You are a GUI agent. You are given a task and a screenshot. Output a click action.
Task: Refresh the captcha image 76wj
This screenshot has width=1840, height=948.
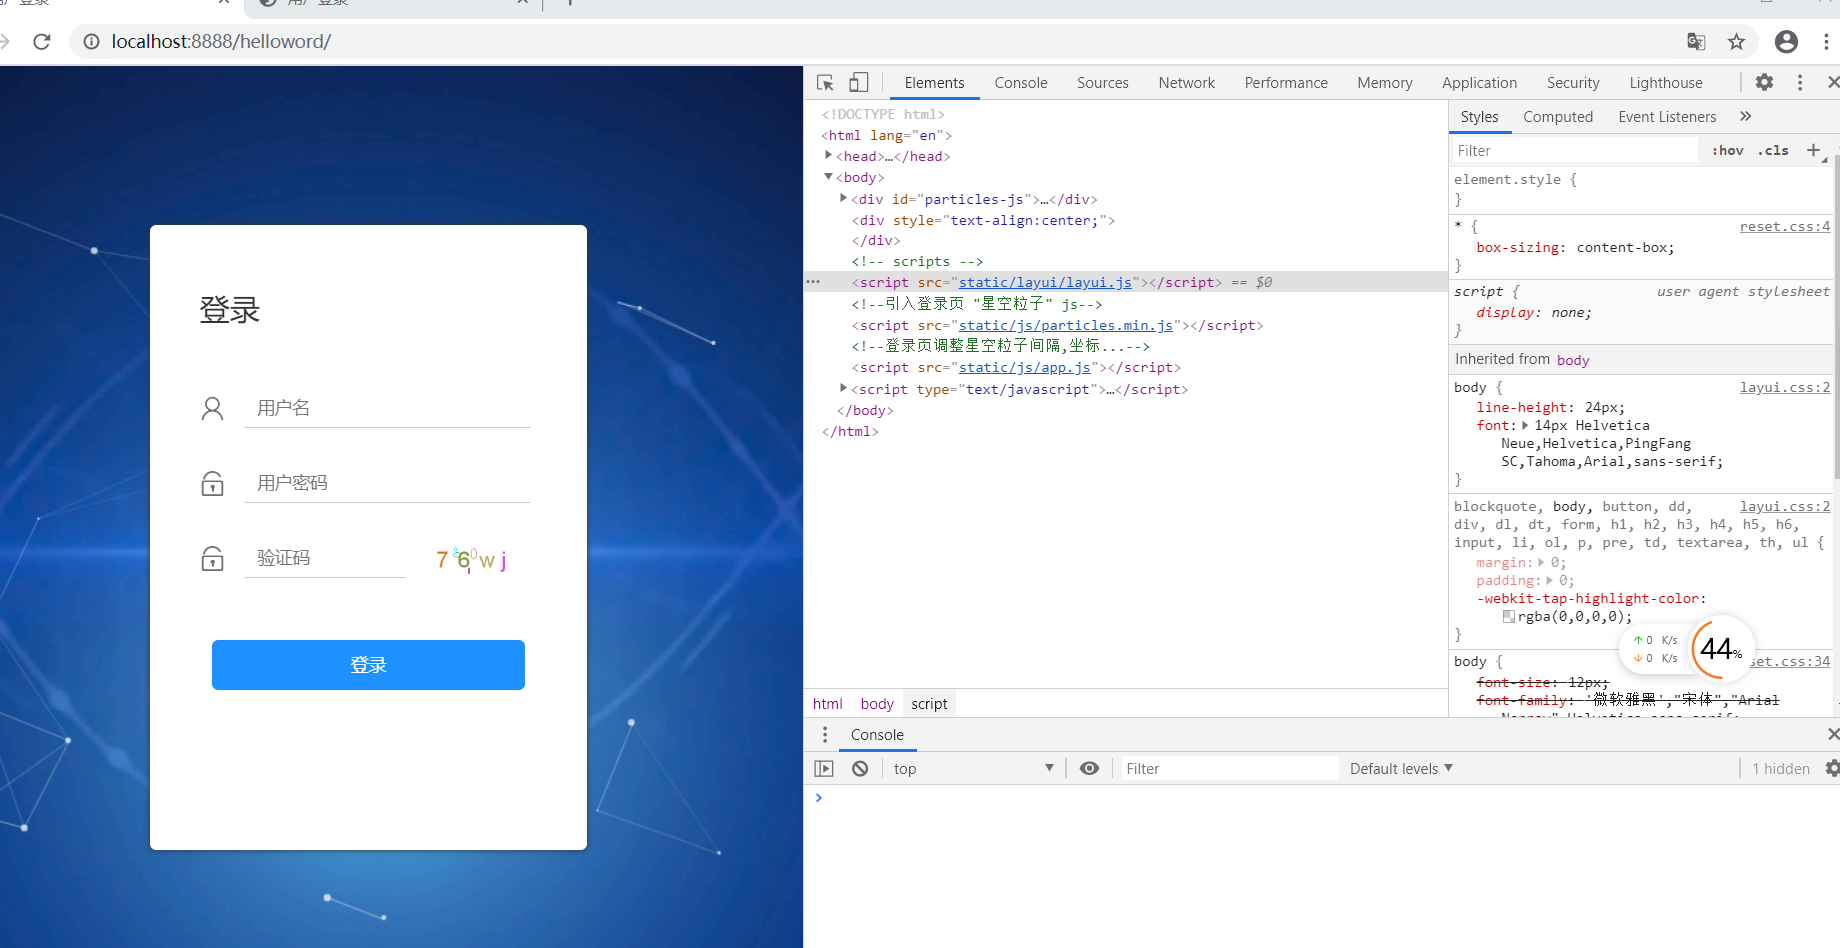[471, 559]
